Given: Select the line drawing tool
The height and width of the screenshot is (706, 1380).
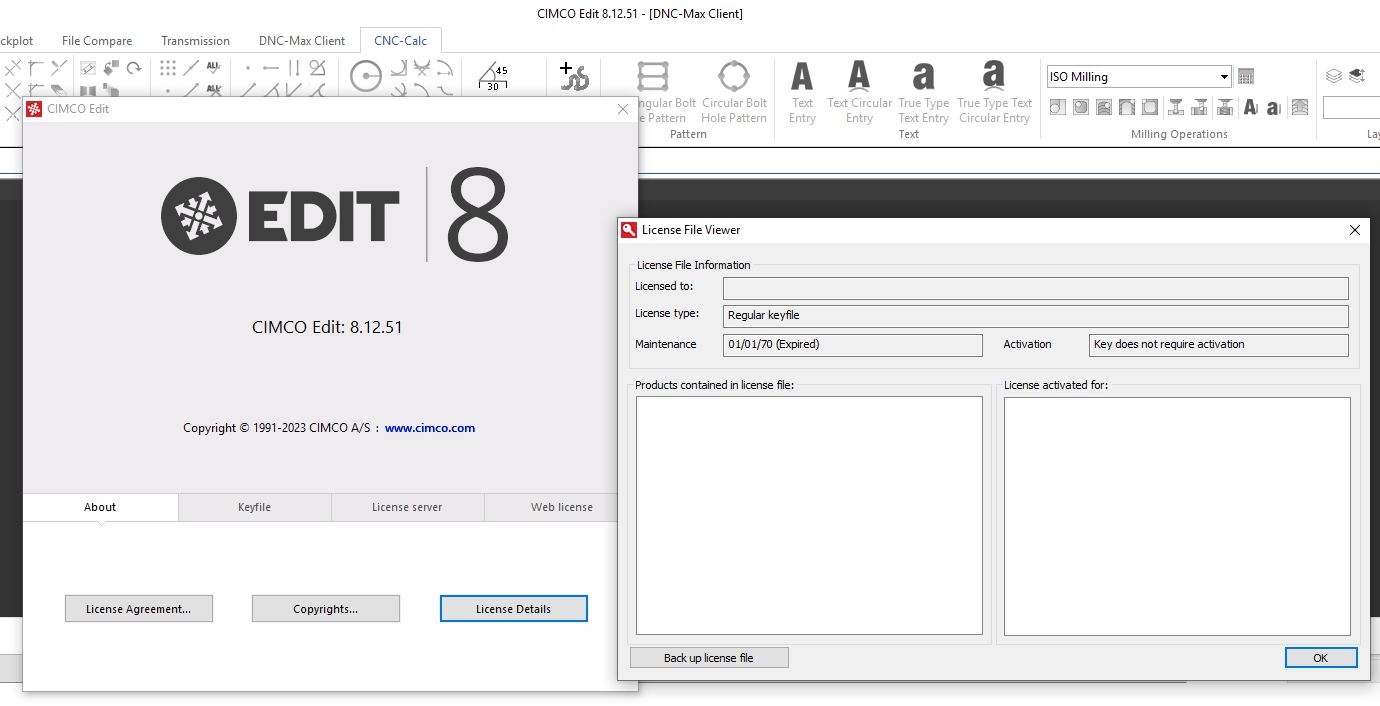Looking at the screenshot, I should (190, 67).
